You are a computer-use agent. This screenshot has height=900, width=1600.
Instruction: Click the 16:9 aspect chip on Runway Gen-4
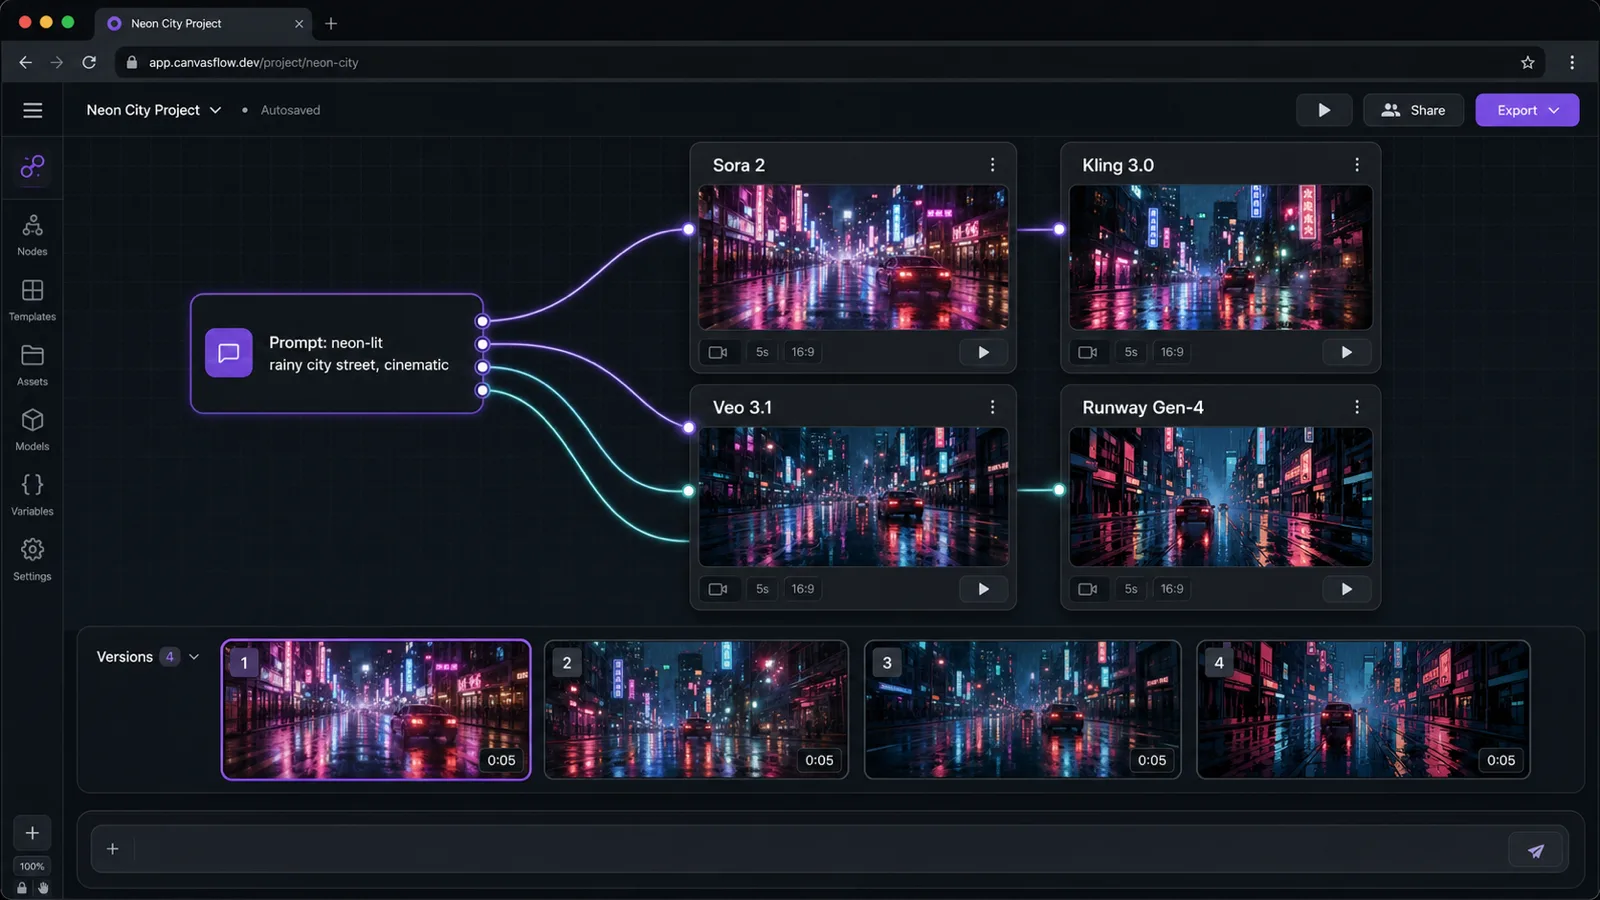tap(1172, 589)
